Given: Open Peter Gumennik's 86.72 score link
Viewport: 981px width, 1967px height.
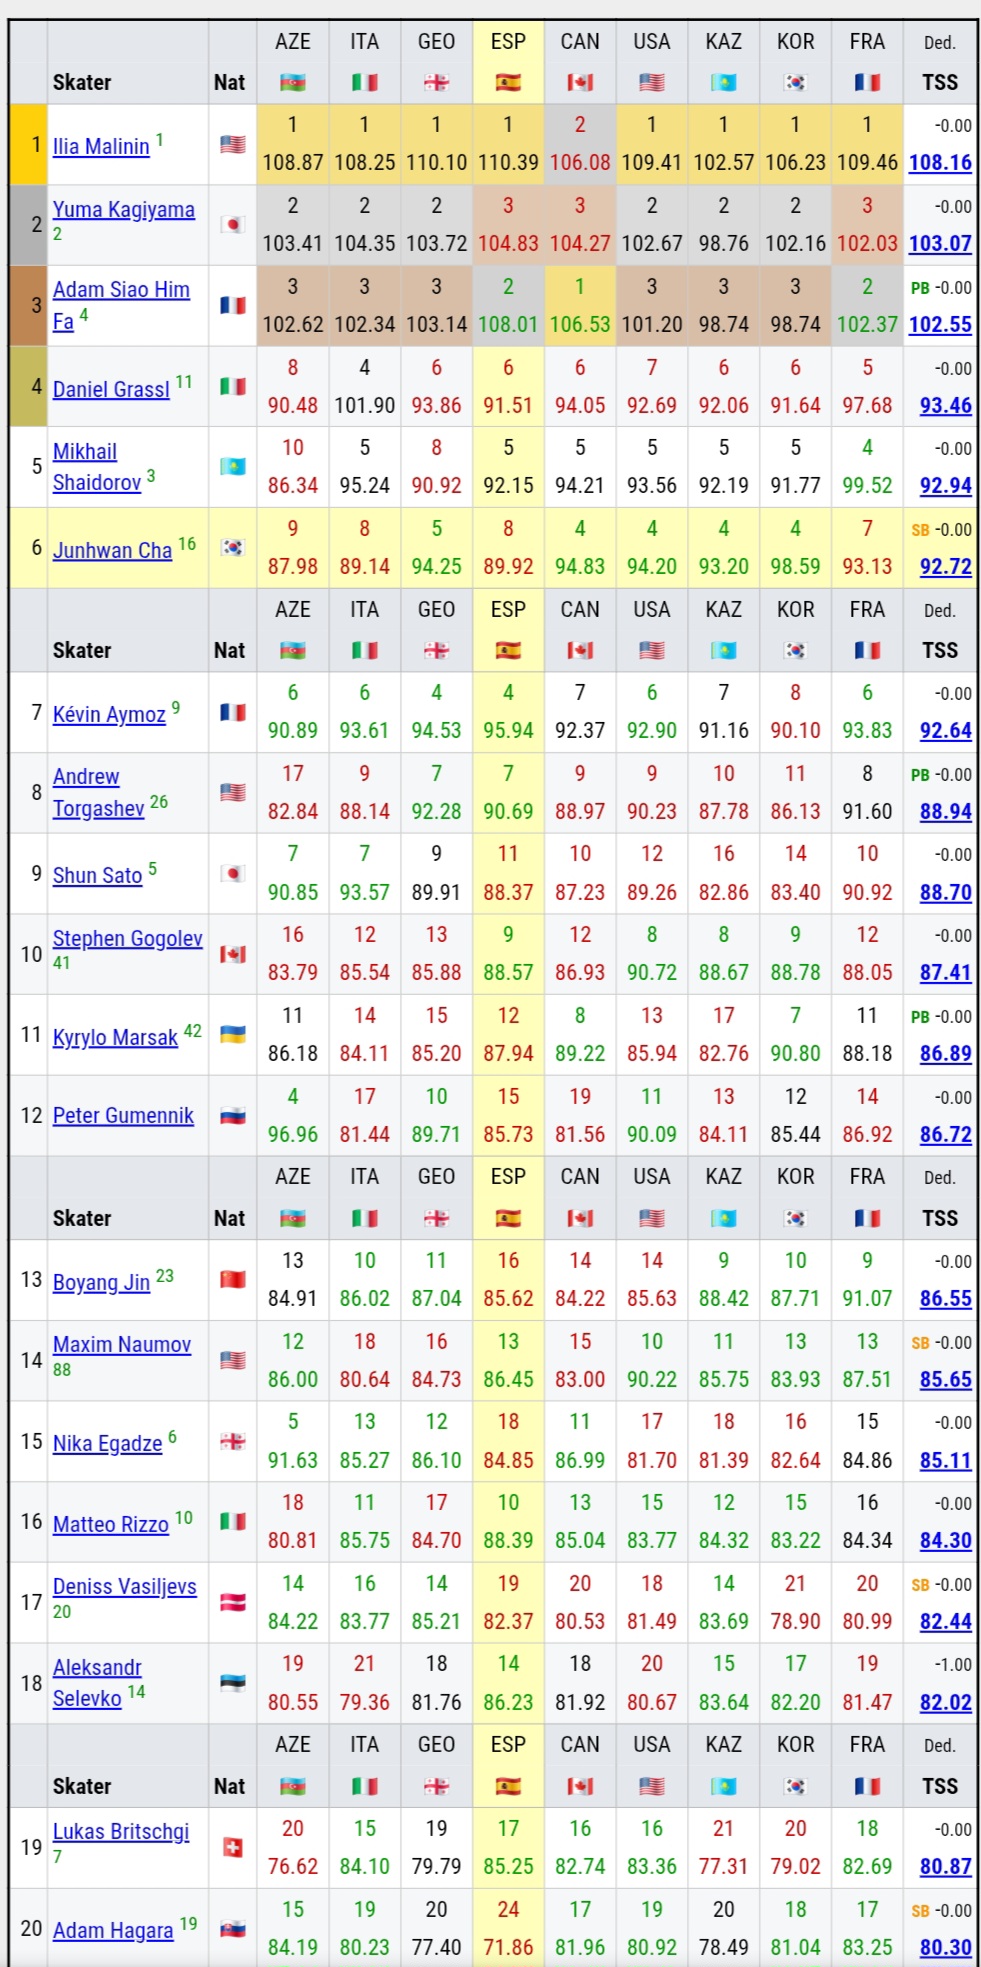Looking at the screenshot, I should 945,1135.
